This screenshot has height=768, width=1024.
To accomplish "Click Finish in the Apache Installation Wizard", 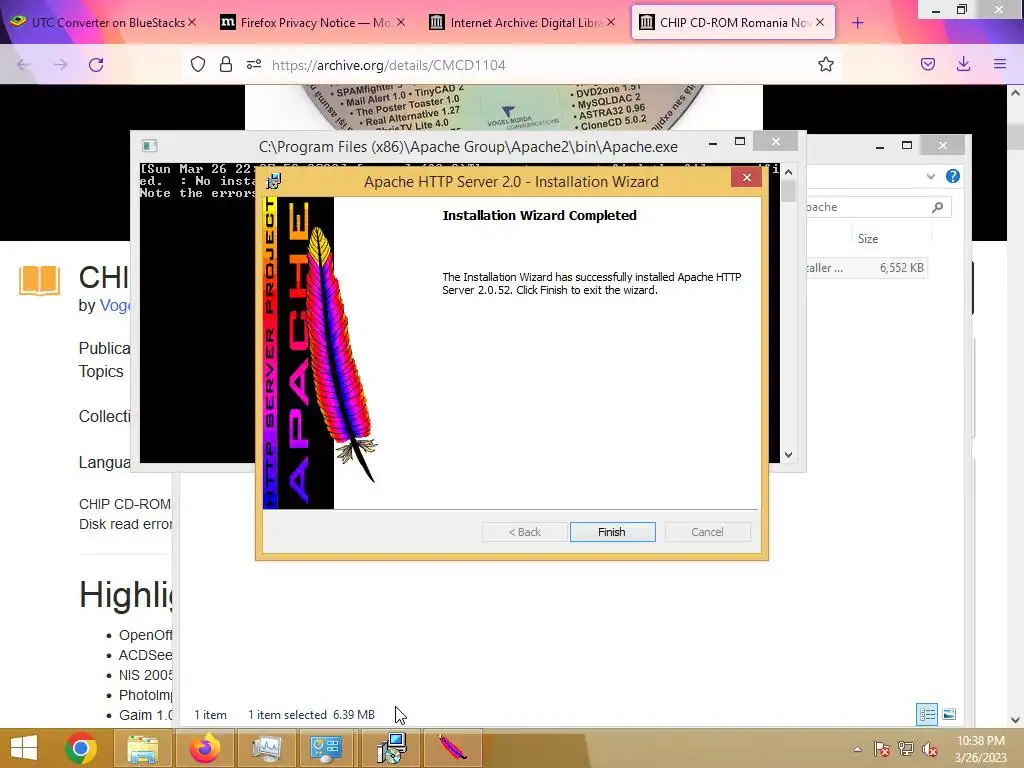I will [x=612, y=532].
